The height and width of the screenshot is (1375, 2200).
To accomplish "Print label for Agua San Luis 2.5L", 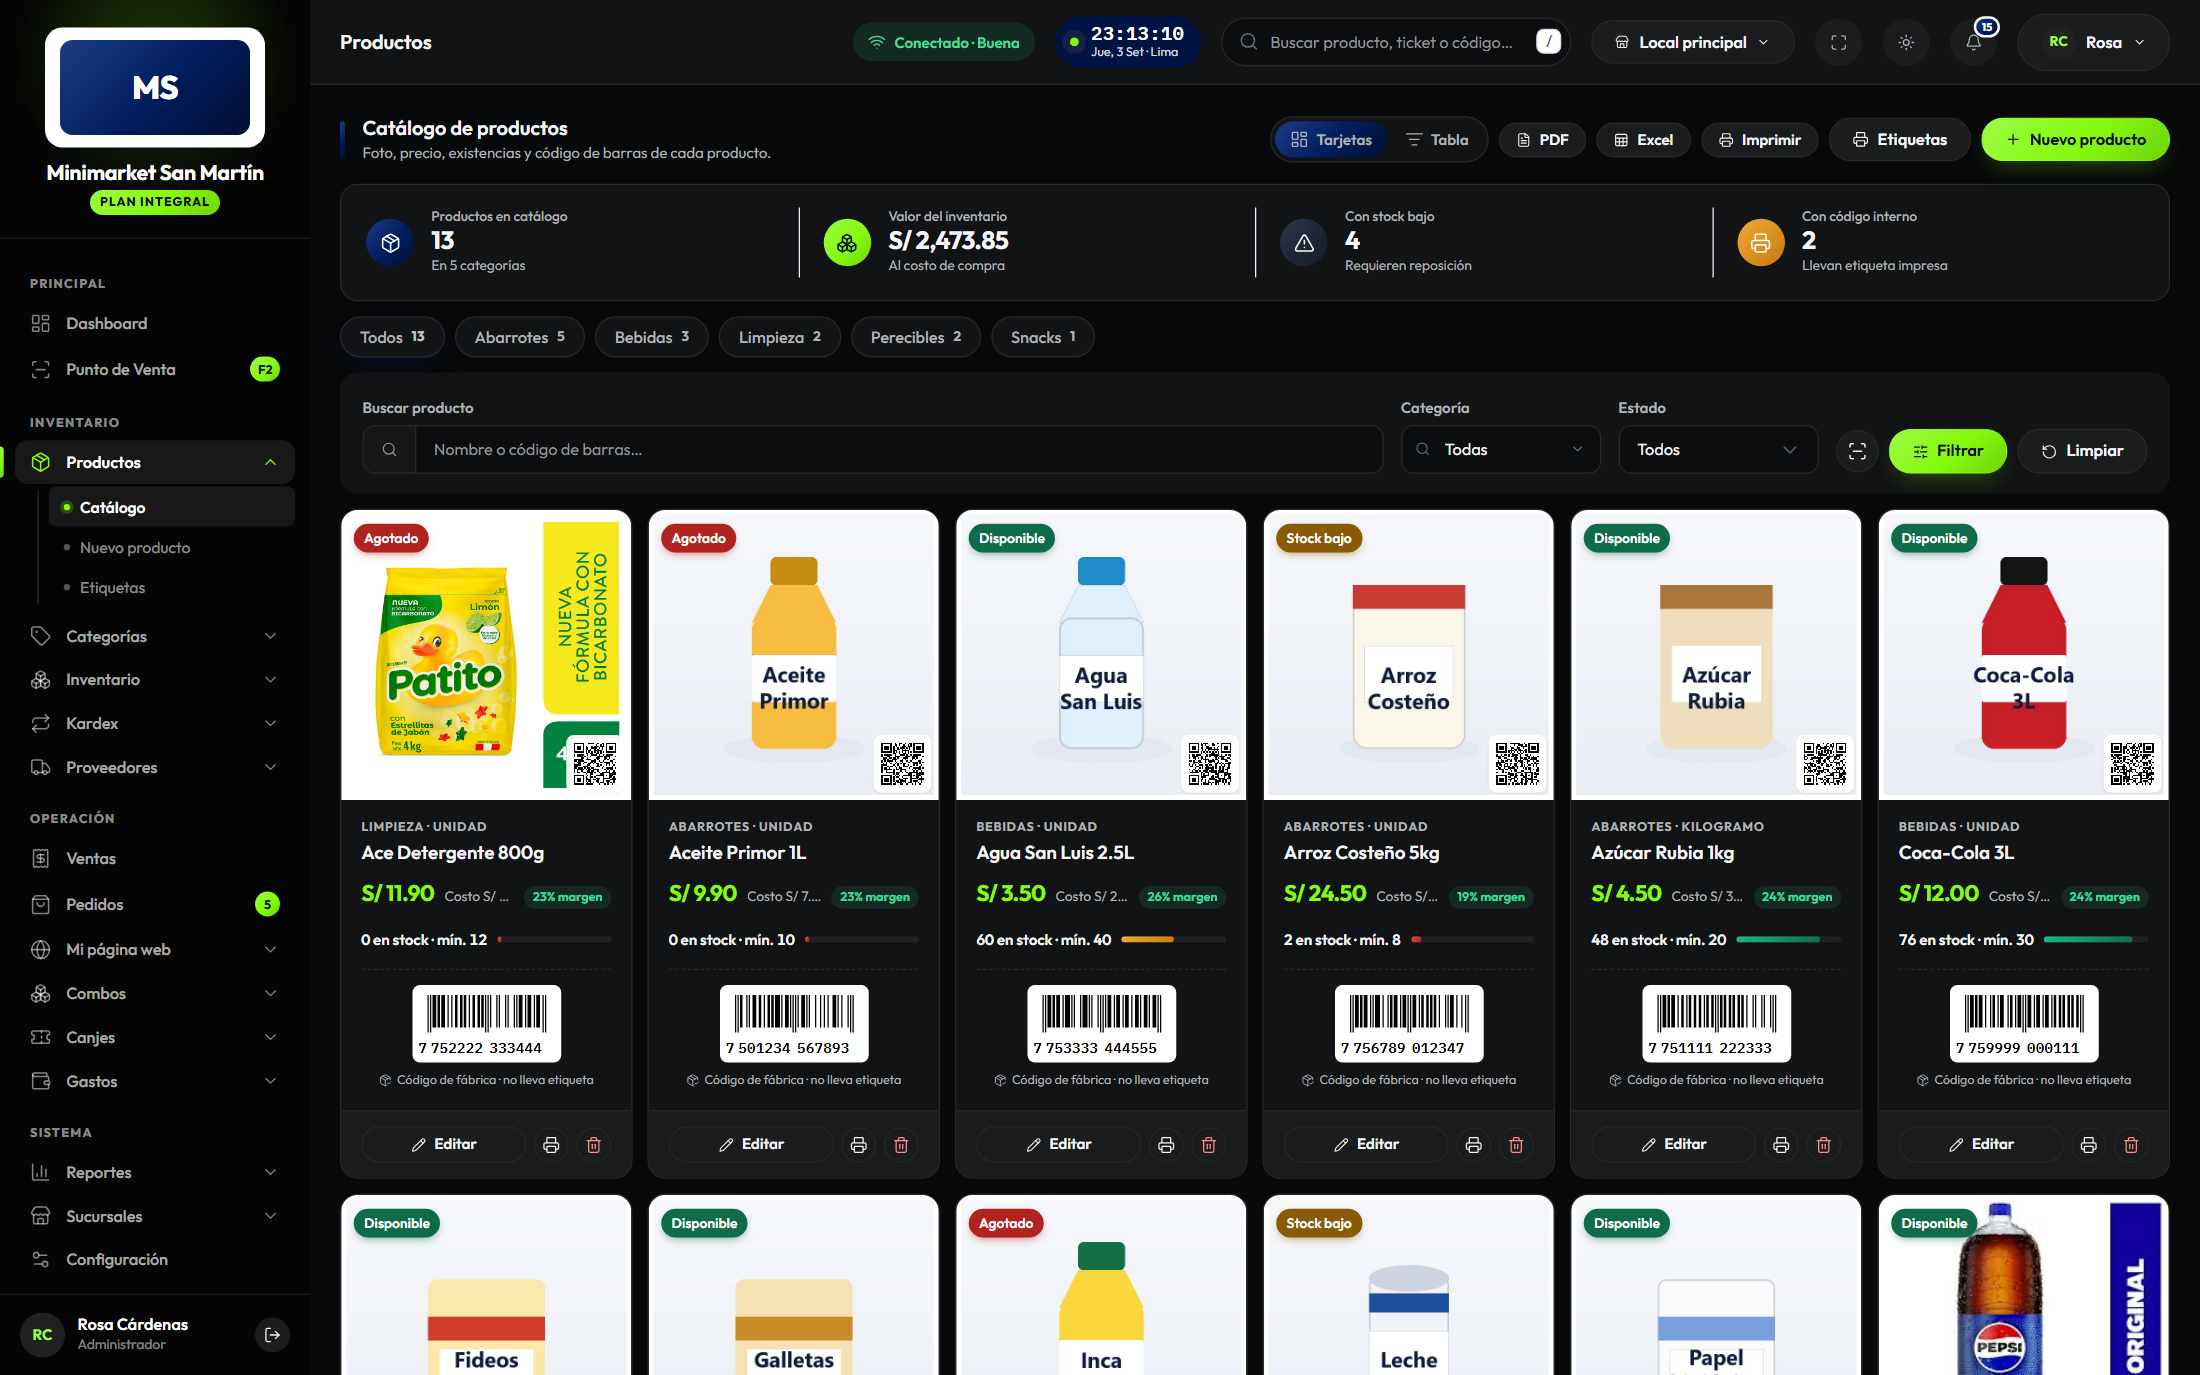I will point(1166,1145).
